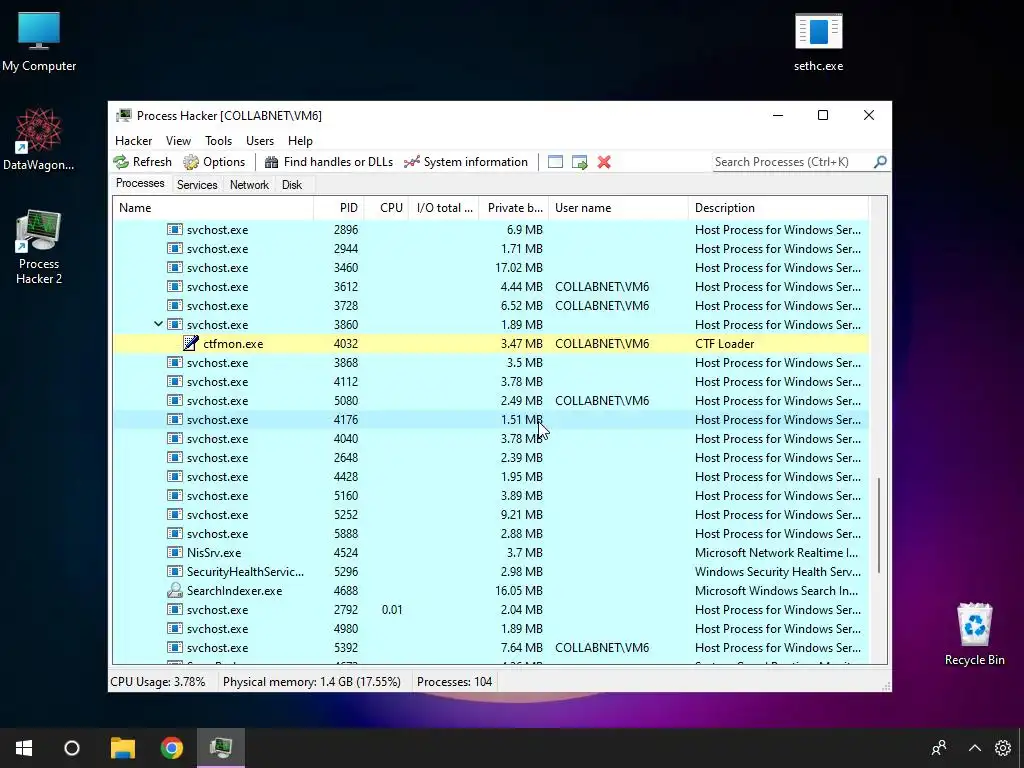Switch to the Network tab
The height and width of the screenshot is (768, 1024).
249,185
